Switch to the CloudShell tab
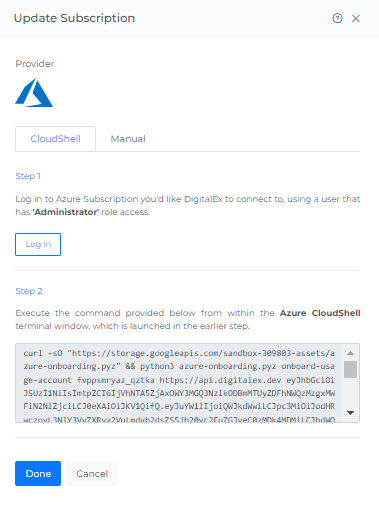This screenshot has height=509, width=379. (x=55, y=139)
